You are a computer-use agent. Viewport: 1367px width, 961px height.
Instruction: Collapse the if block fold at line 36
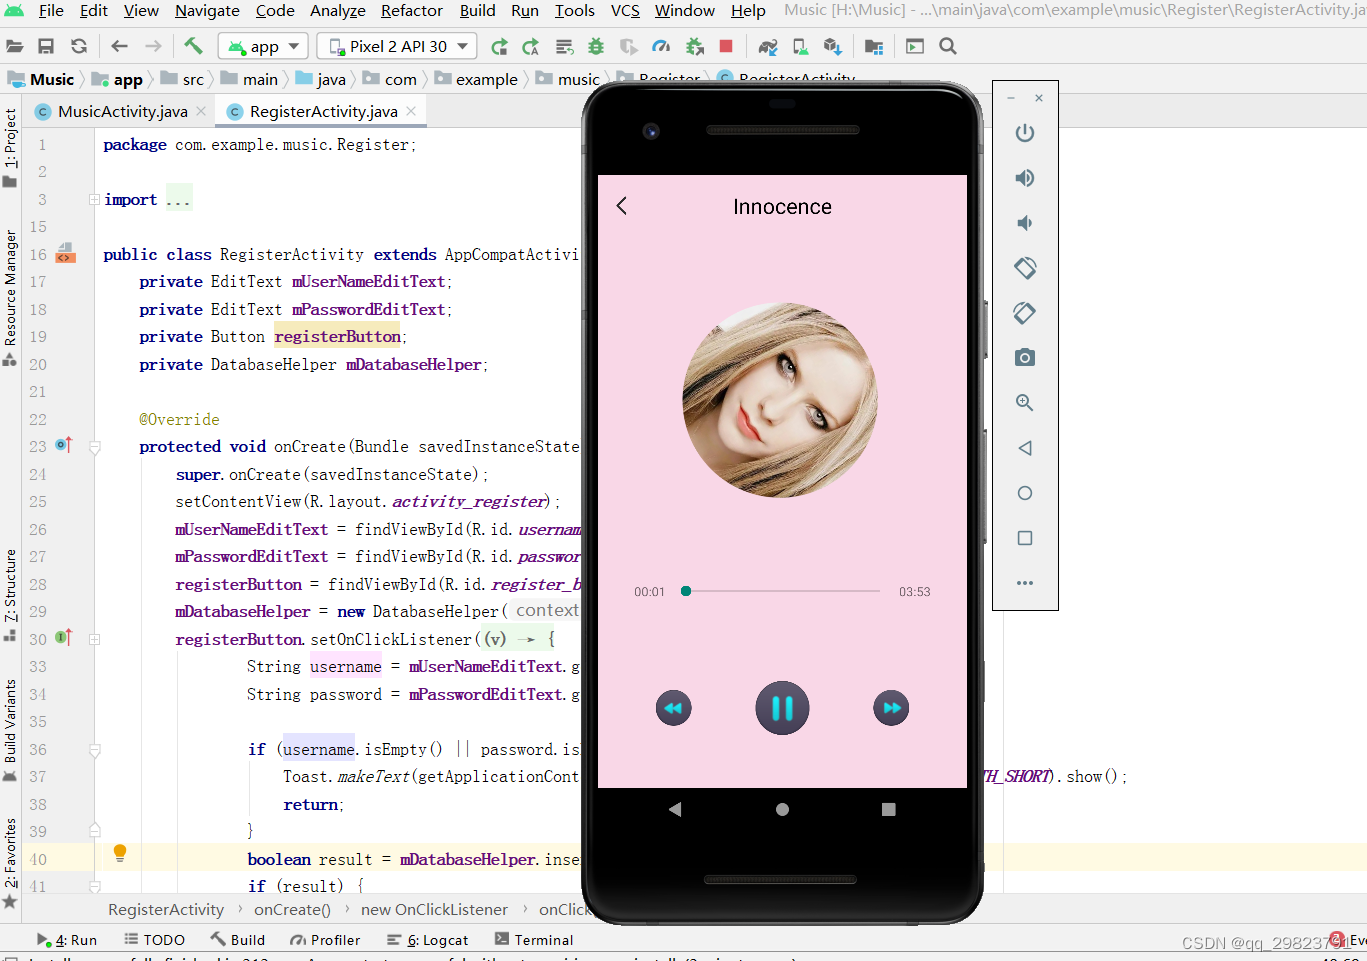click(95, 750)
